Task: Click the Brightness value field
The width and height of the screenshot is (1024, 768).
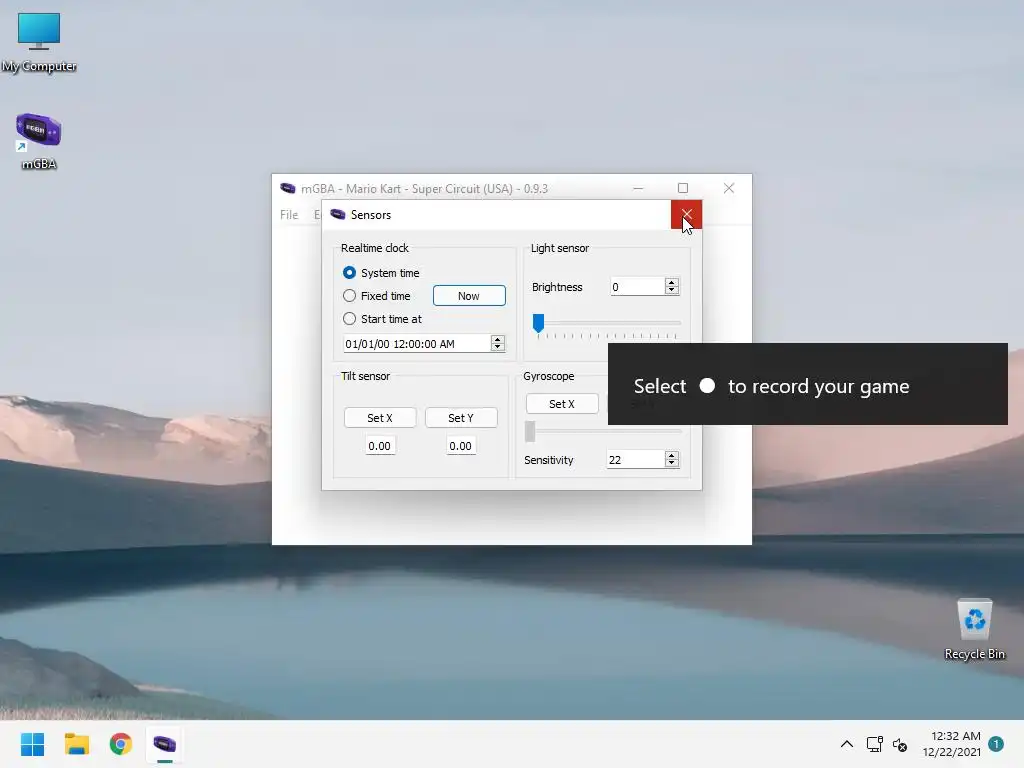Action: point(637,287)
